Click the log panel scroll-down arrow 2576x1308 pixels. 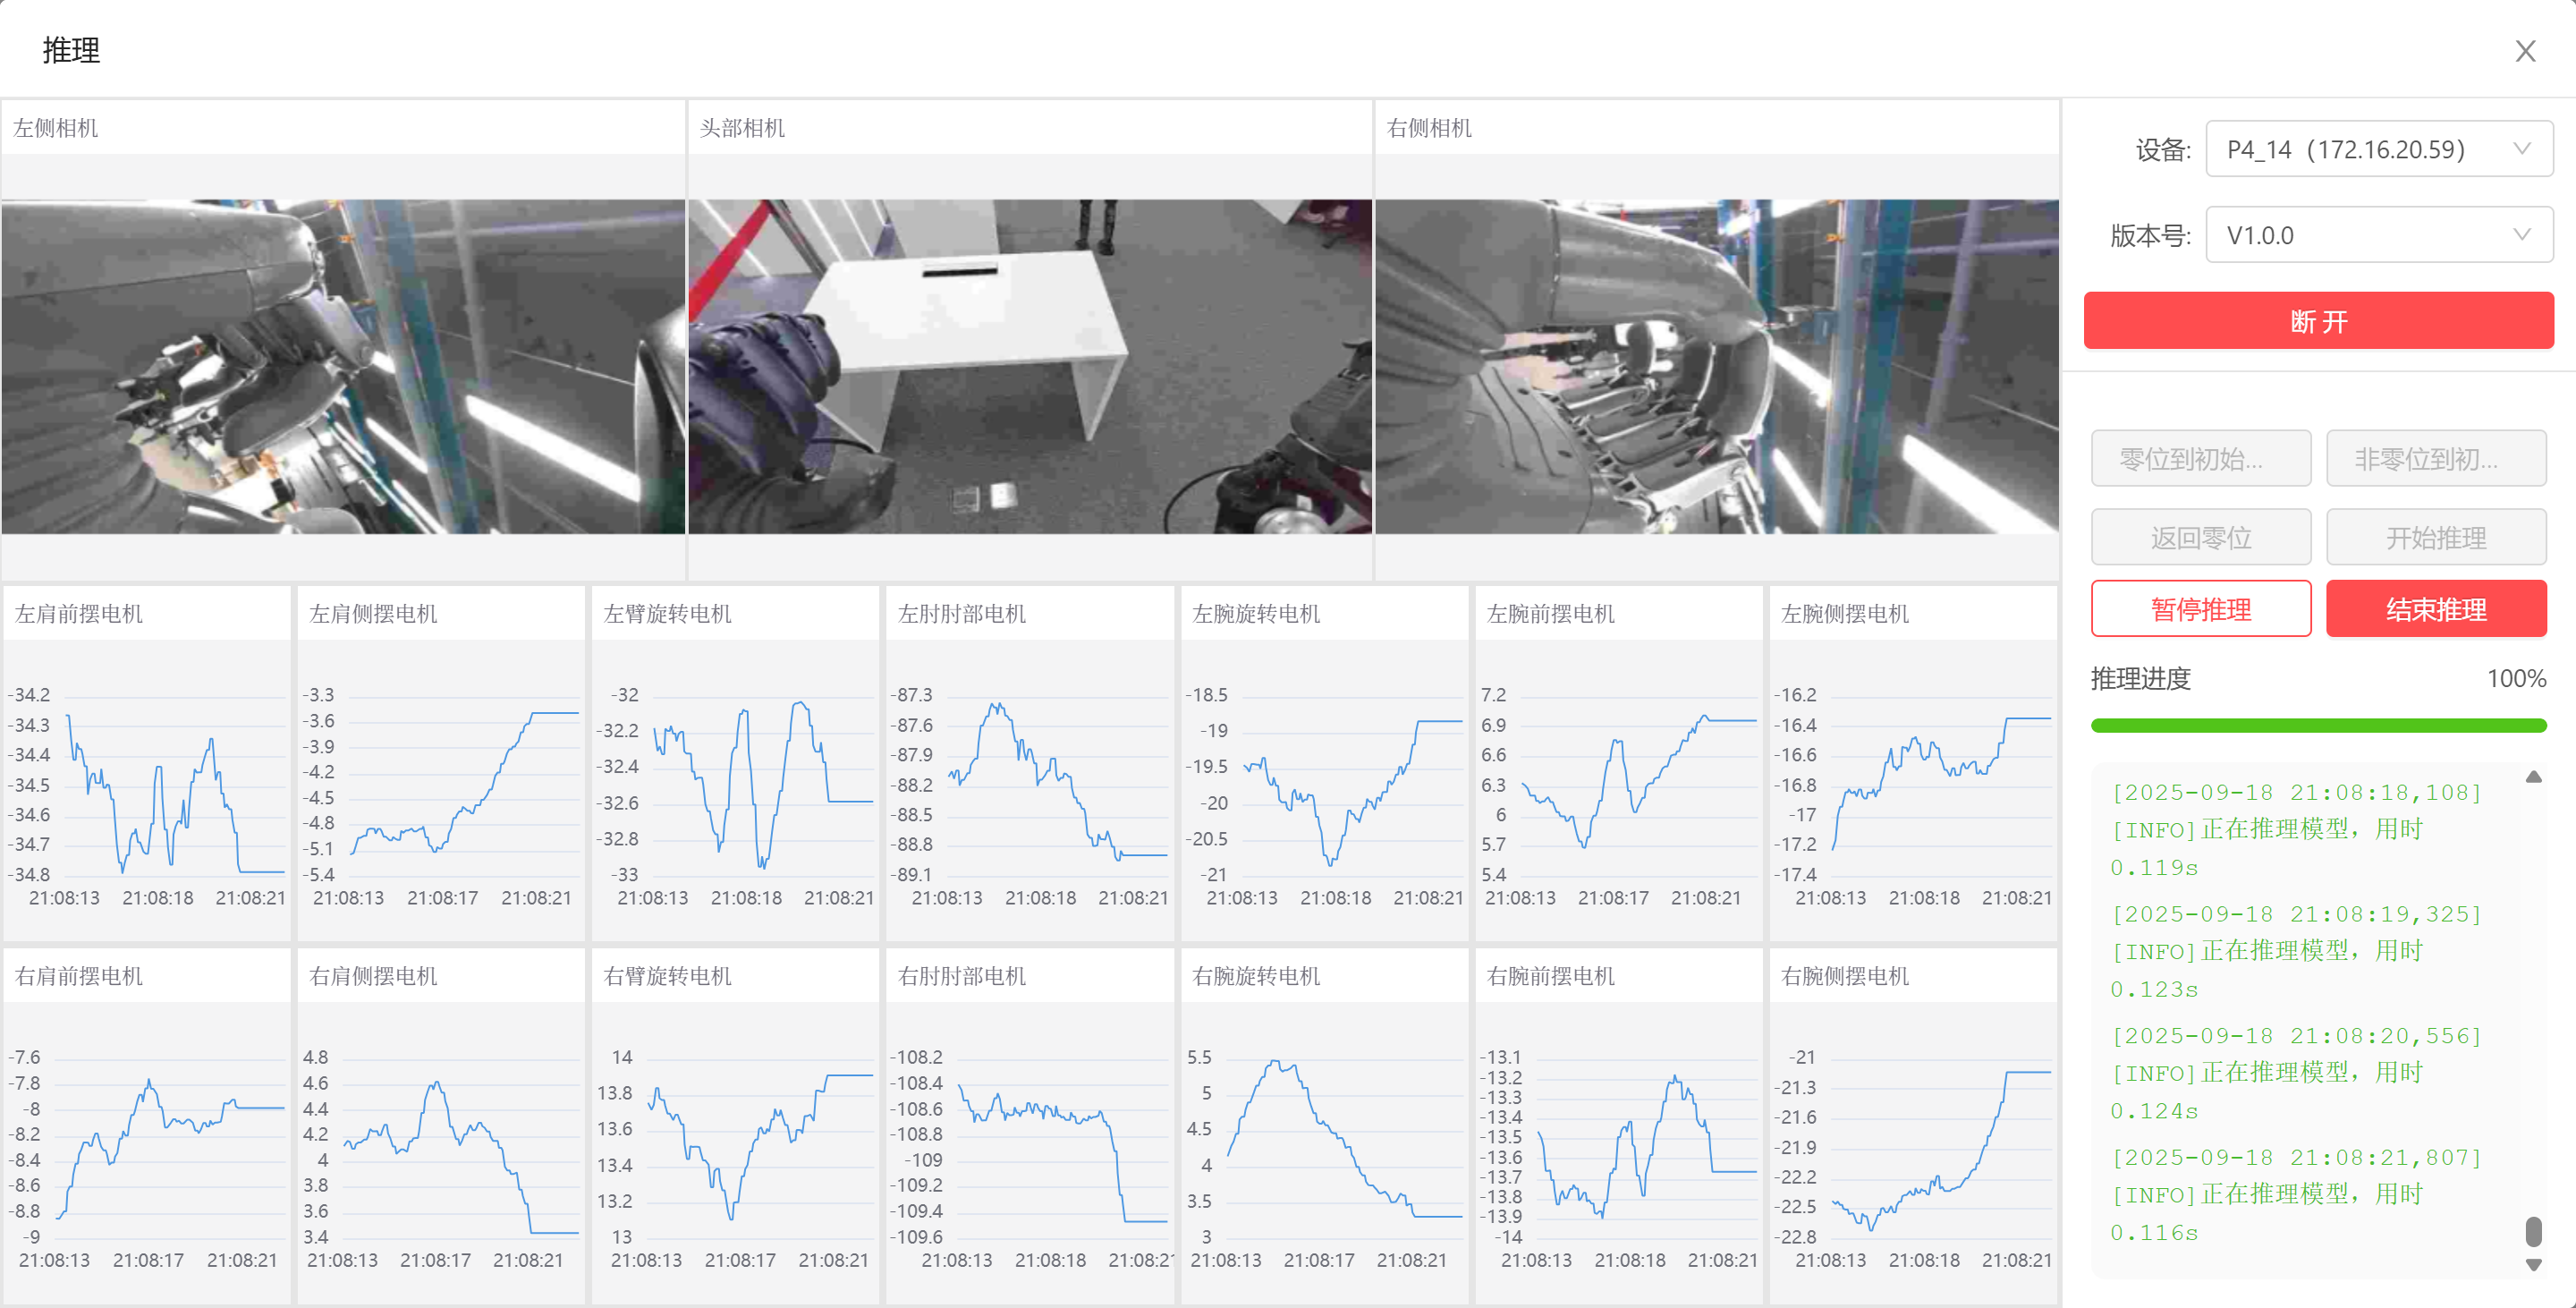coord(2533,1264)
